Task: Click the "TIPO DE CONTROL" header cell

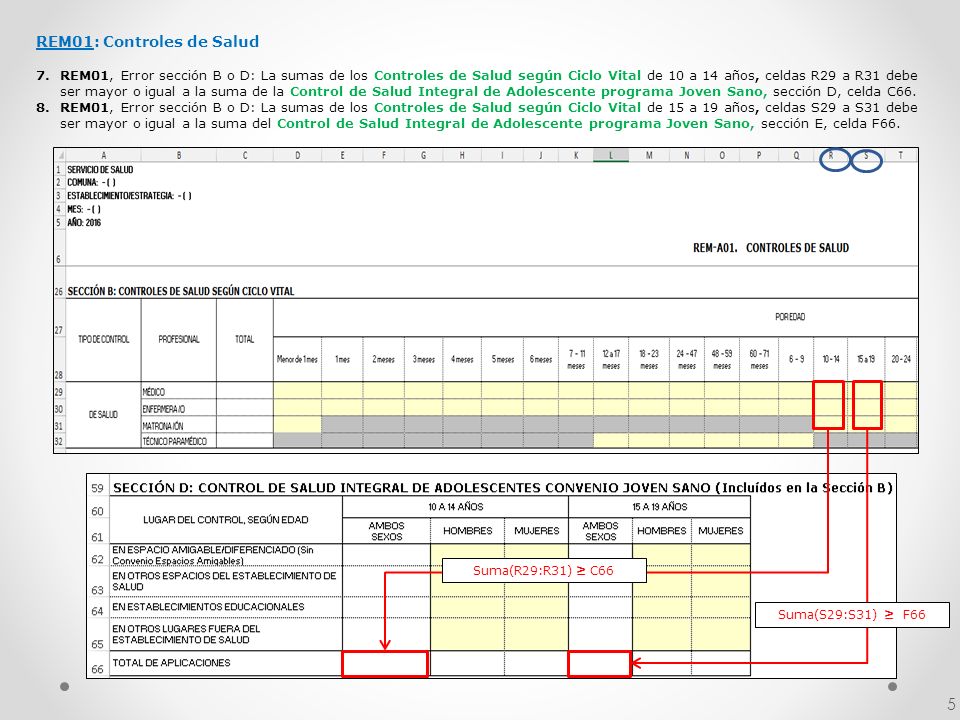Action: click(x=103, y=340)
